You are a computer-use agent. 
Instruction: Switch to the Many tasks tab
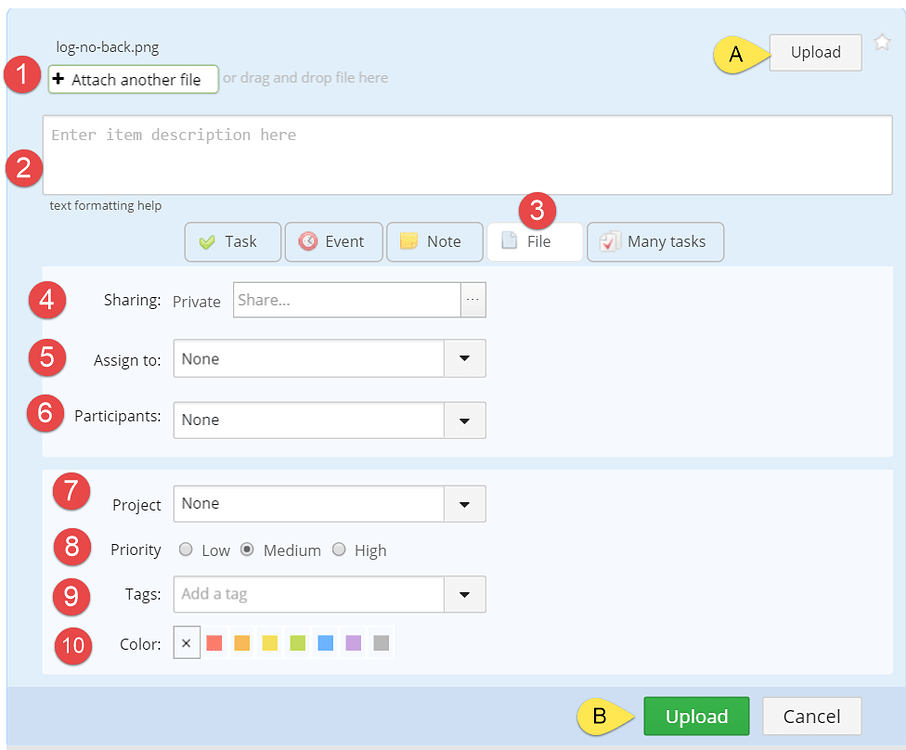coord(655,241)
